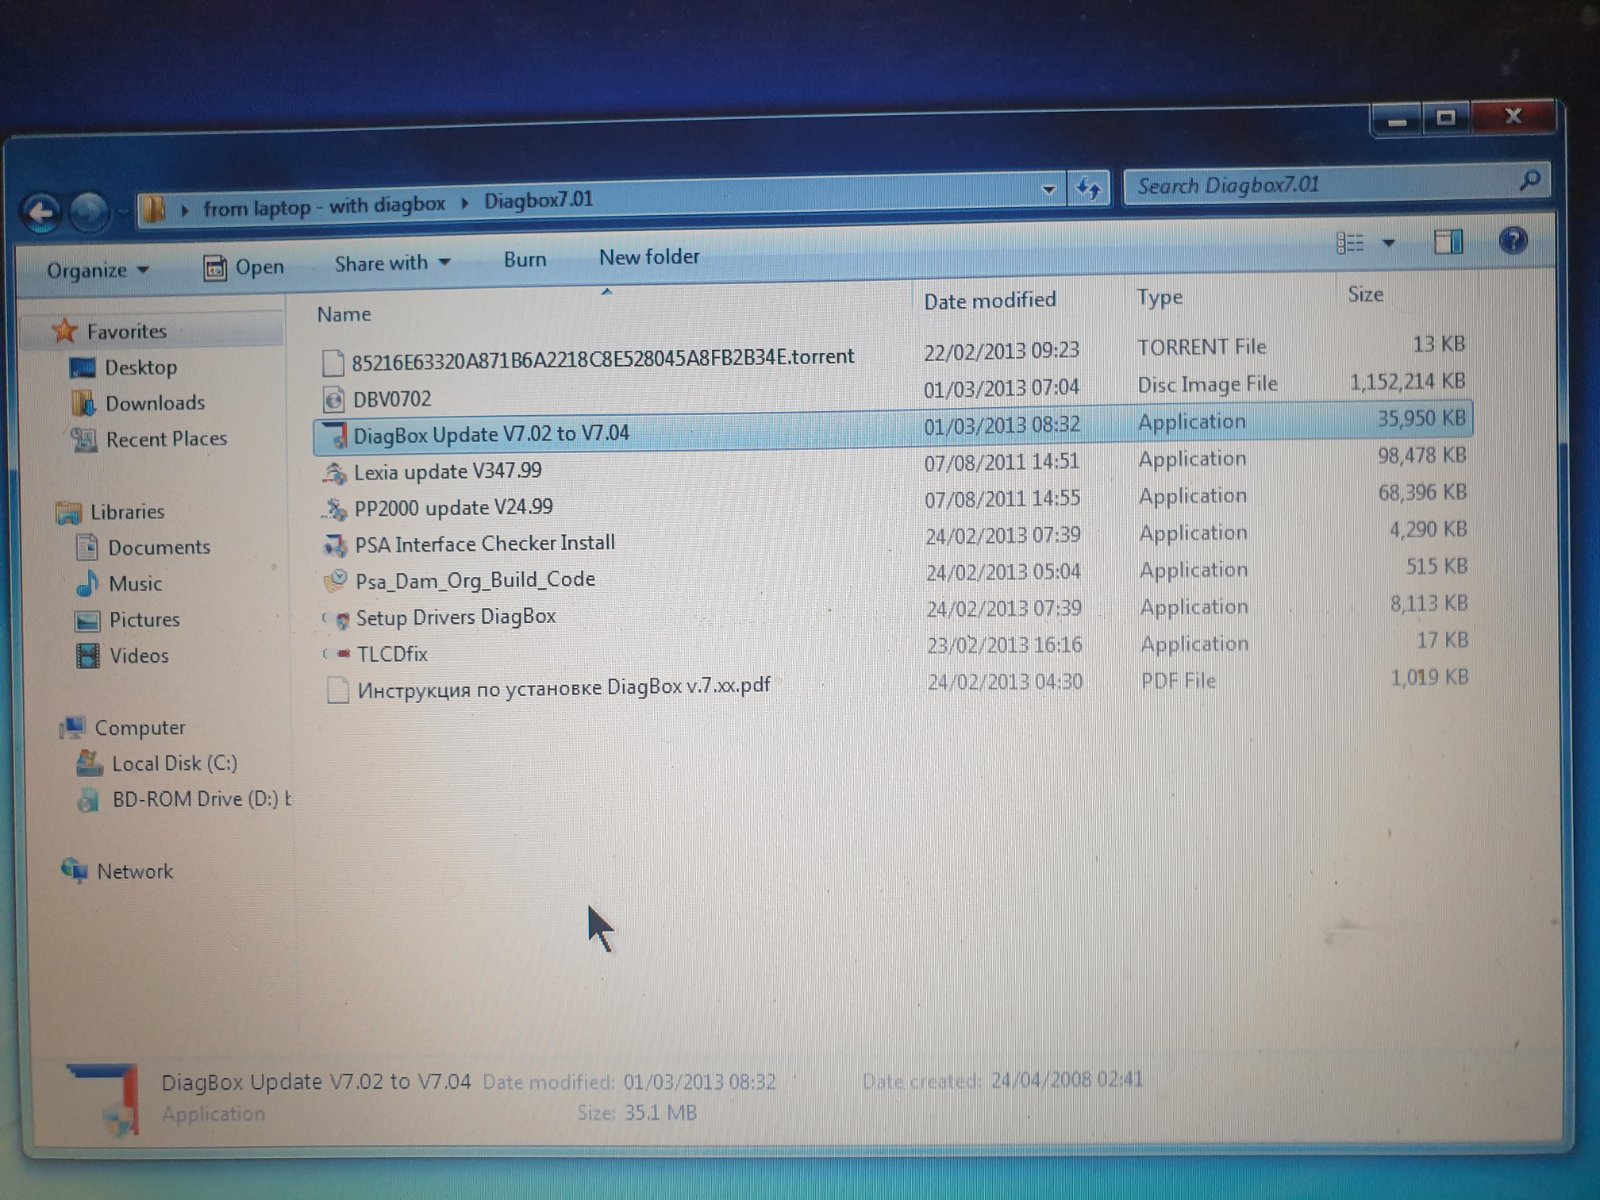The image size is (1600, 1200).
Task: Open the Documents library
Action: [x=159, y=547]
